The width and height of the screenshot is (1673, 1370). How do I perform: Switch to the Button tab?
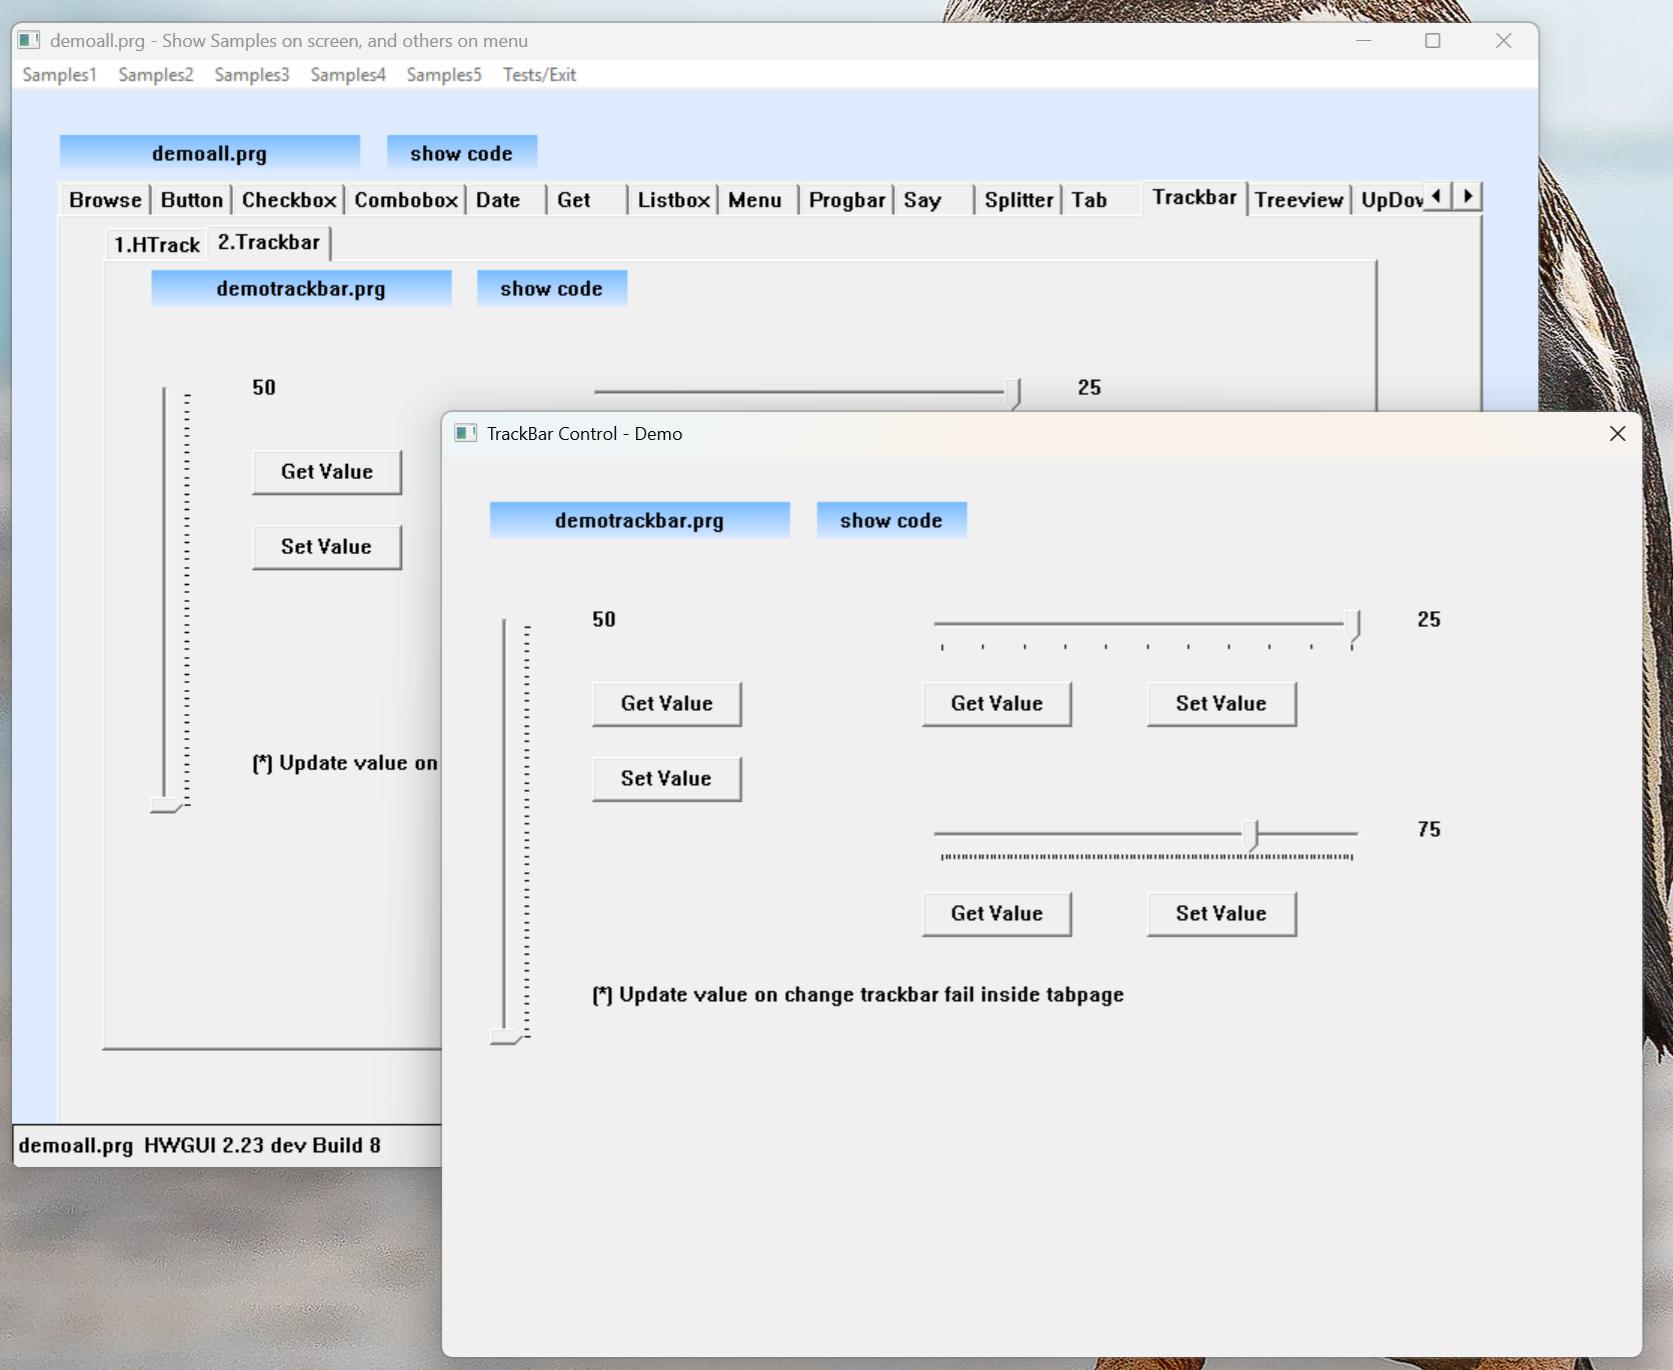[192, 200]
